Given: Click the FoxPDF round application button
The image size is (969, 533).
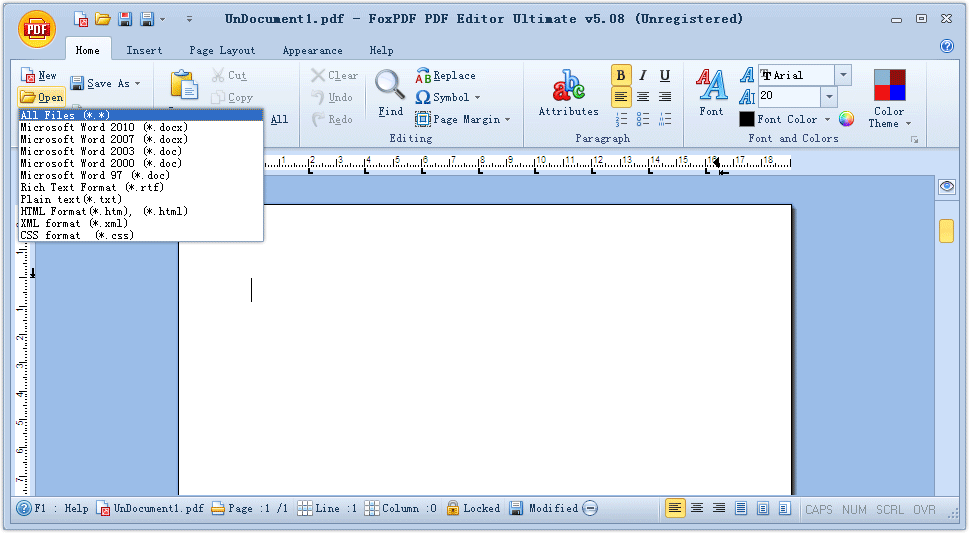Looking at the screenshot, I should [37, 28].
